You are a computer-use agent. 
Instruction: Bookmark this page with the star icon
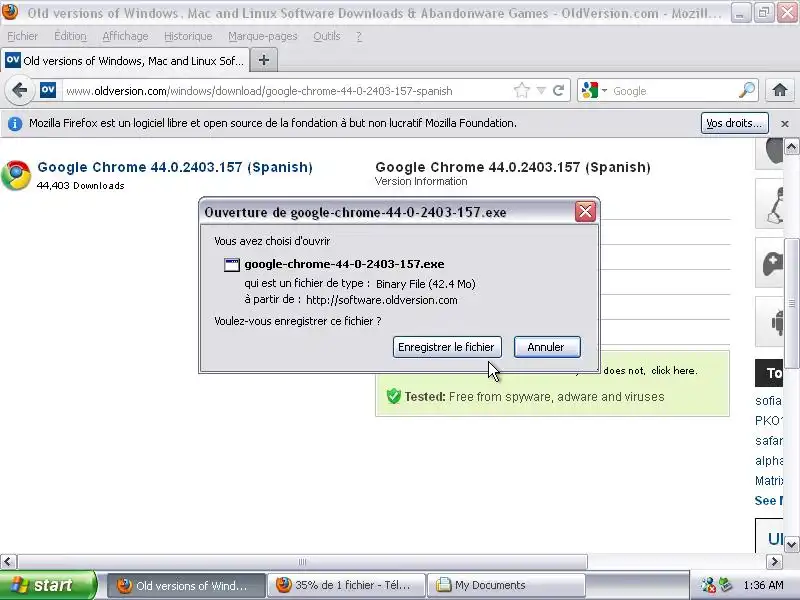[521, 91]
